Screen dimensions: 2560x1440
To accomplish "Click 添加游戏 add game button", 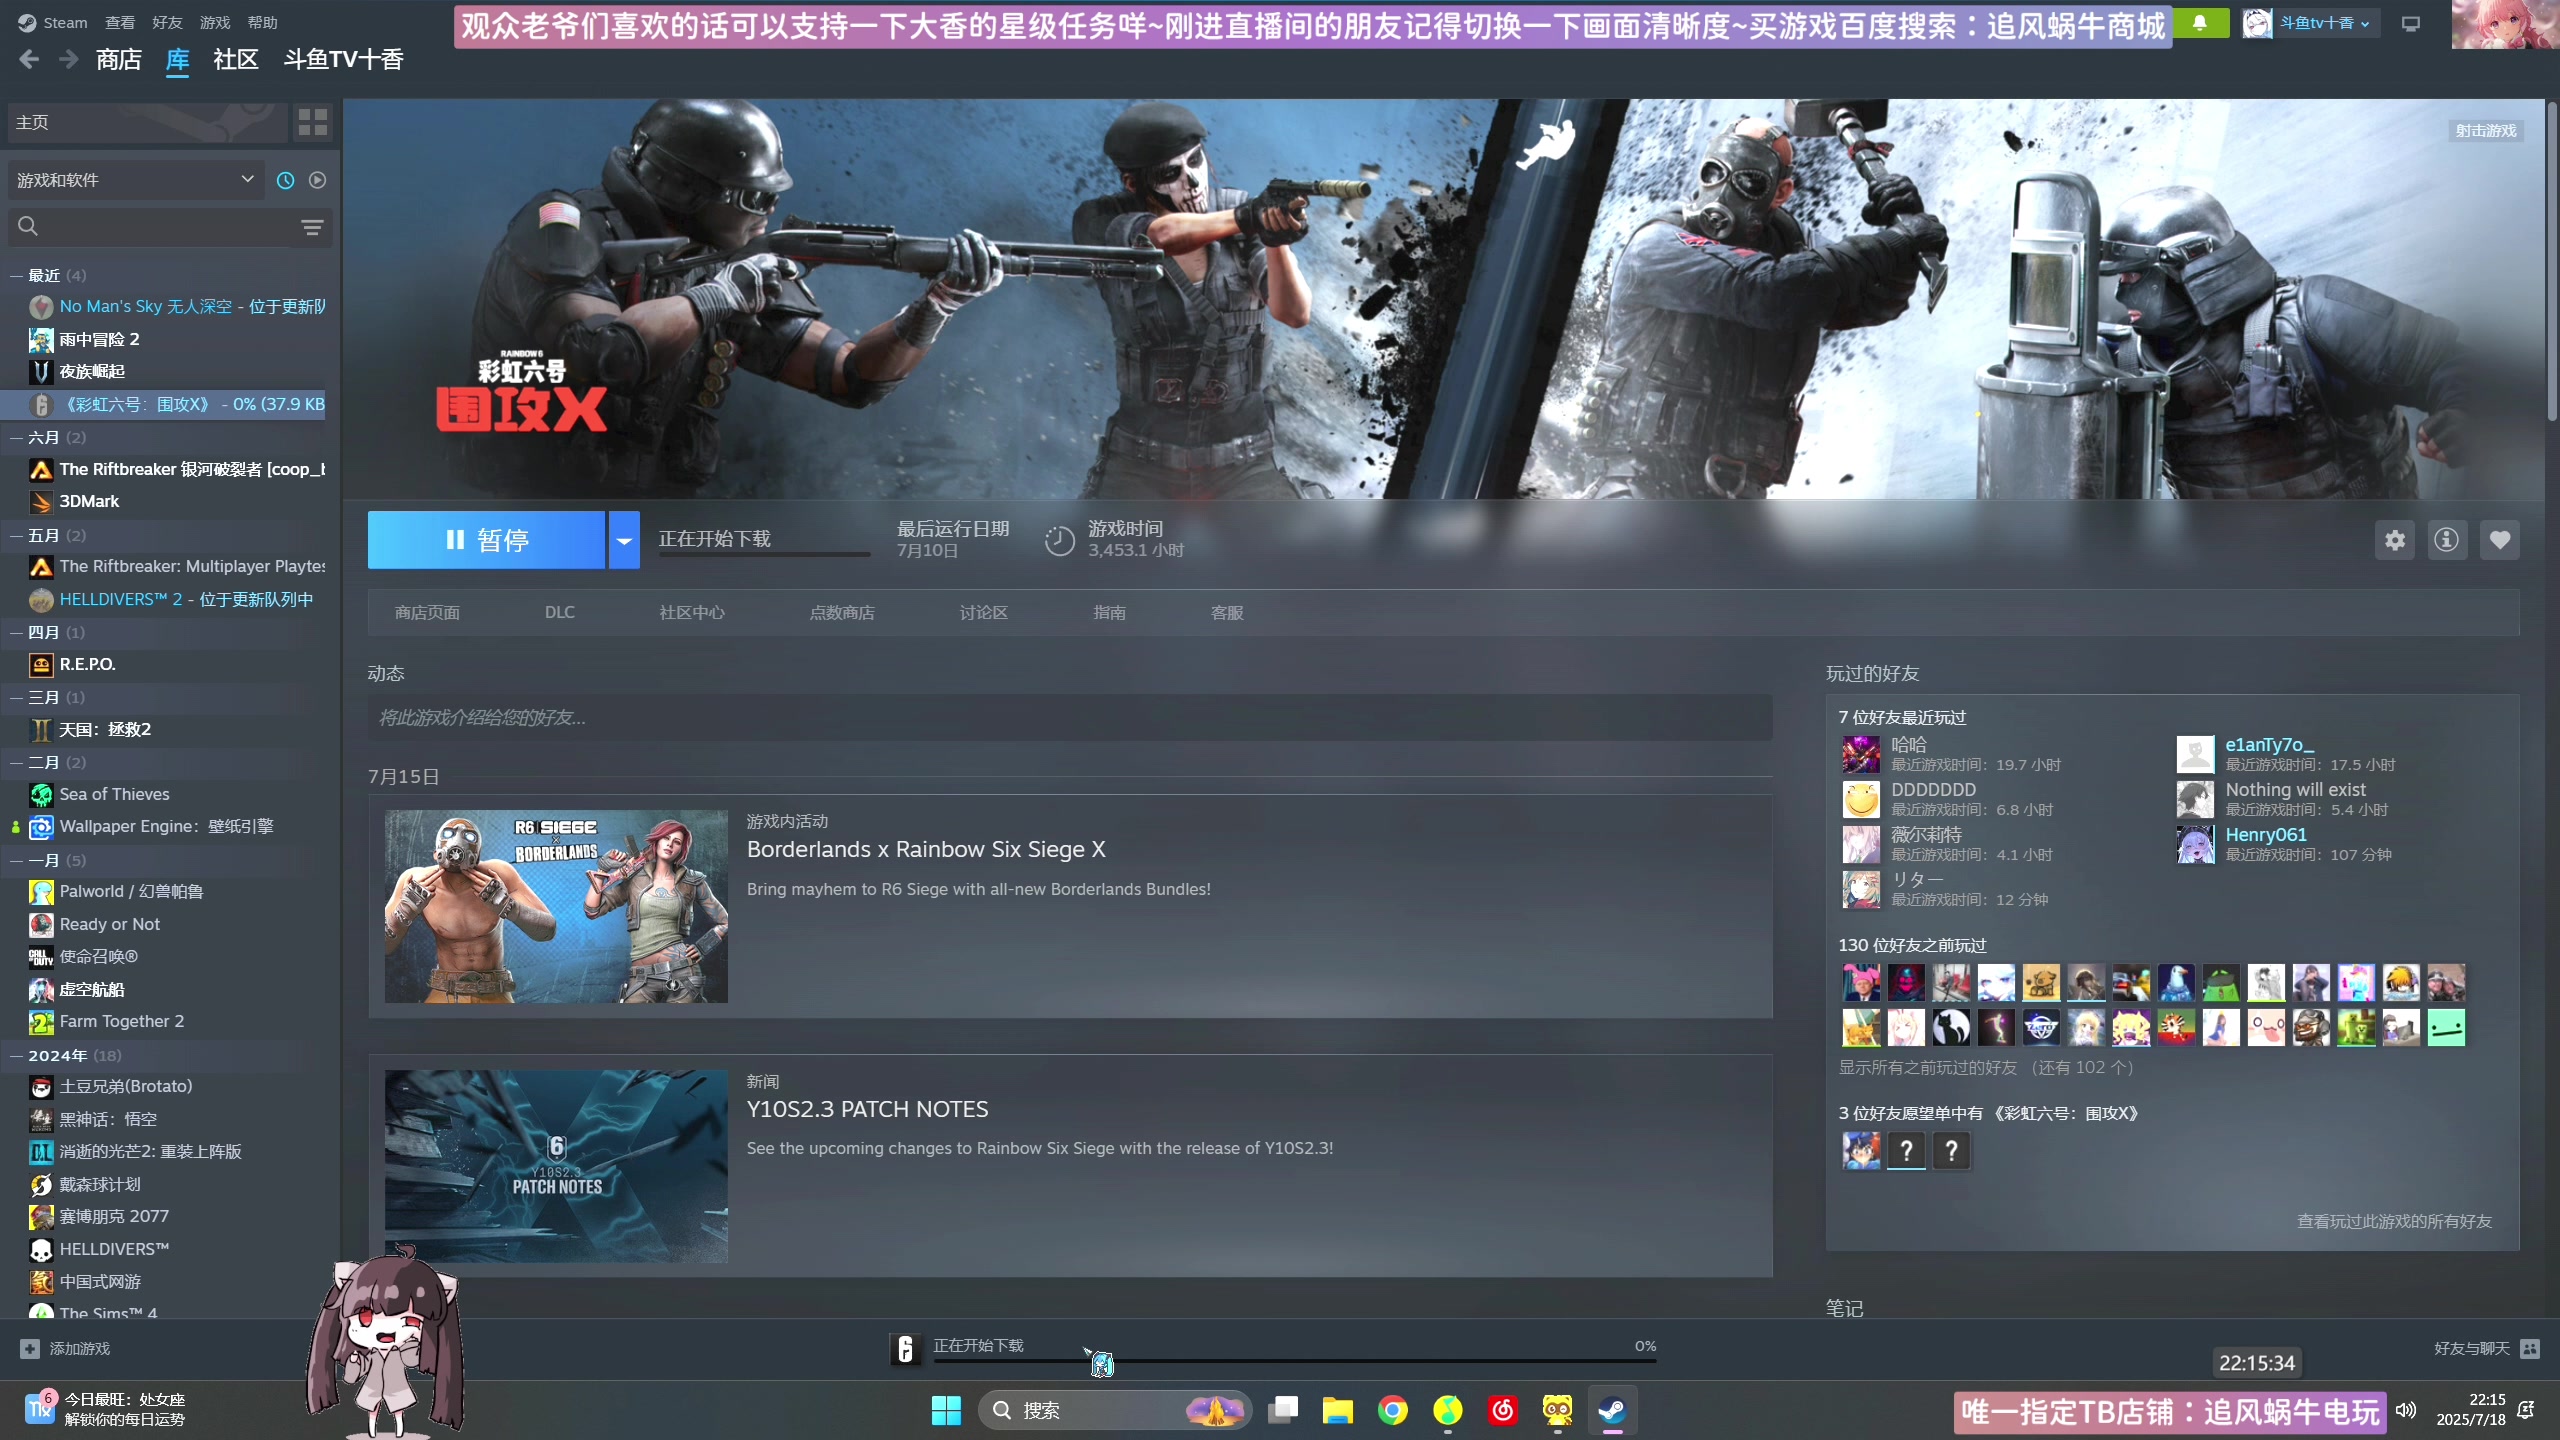I will (65, 1348).
